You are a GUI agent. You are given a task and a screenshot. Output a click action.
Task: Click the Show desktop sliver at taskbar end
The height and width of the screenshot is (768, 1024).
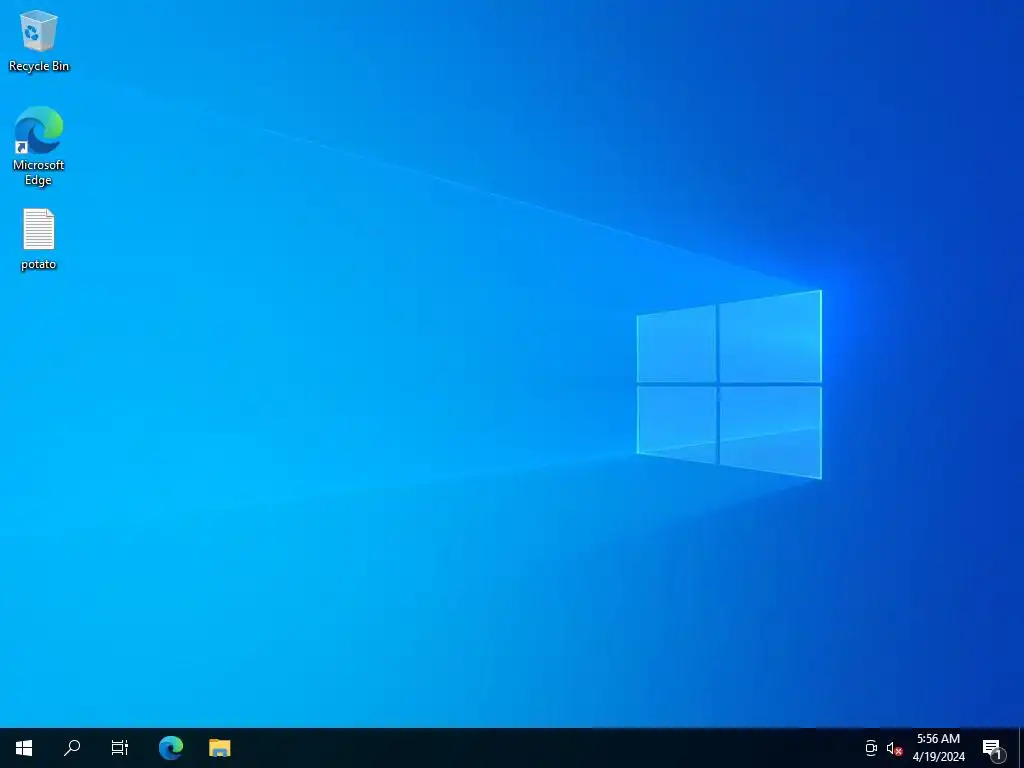pyautogui.click(x=1021, y=748)
